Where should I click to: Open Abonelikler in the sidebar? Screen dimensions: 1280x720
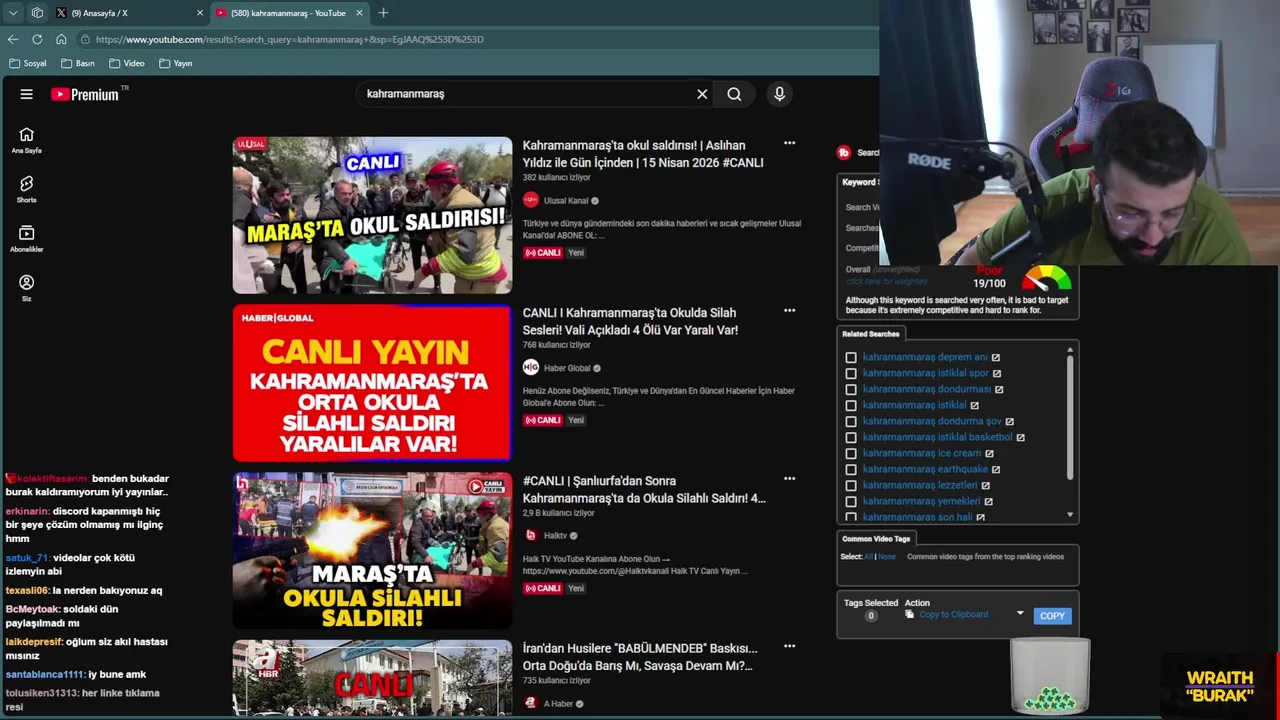[27, 239]
